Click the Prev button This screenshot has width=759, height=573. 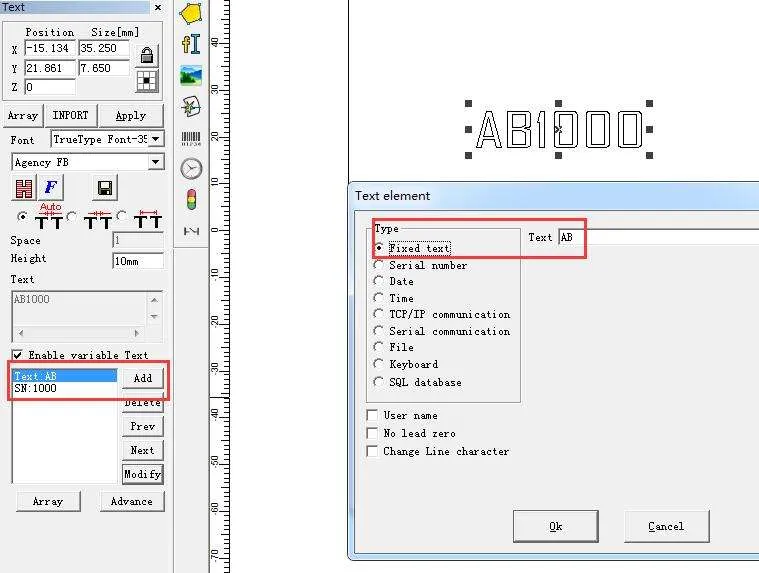143,426
